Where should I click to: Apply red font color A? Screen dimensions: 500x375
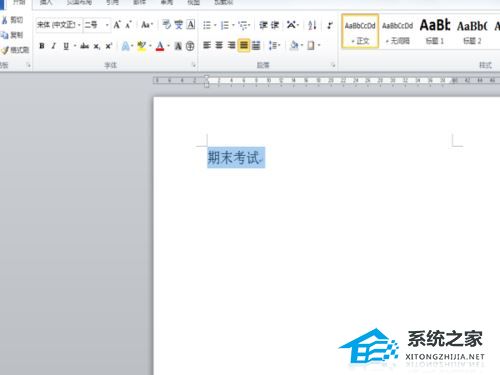(160, 46)
